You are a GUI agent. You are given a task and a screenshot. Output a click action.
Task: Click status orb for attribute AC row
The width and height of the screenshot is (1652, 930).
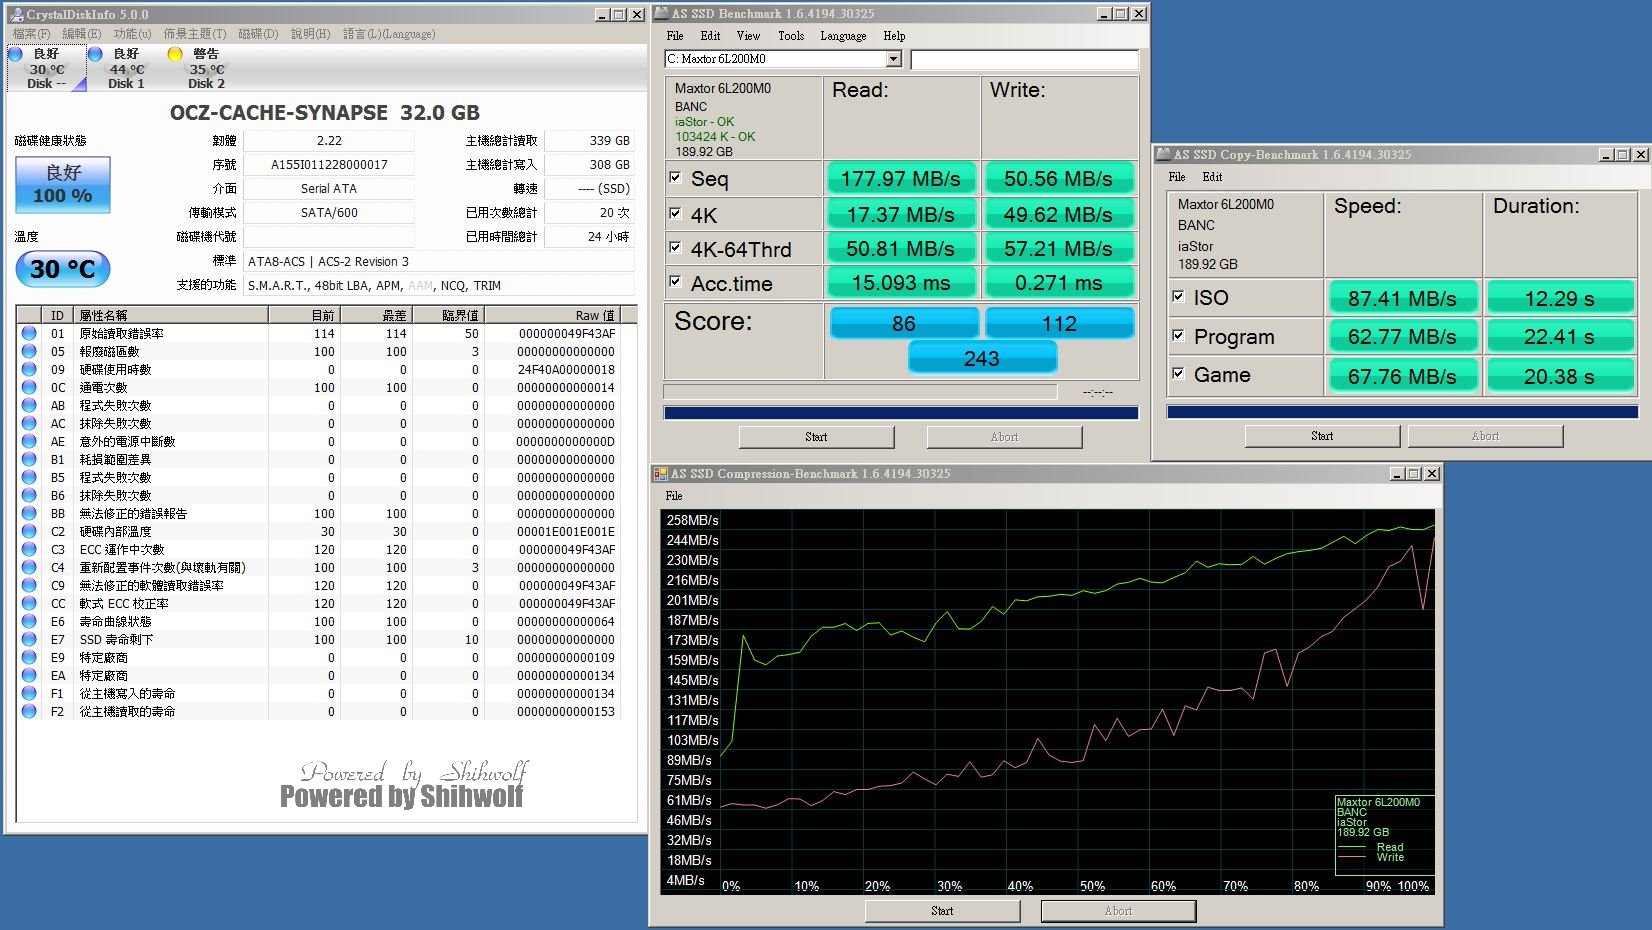tap(29, 423)
